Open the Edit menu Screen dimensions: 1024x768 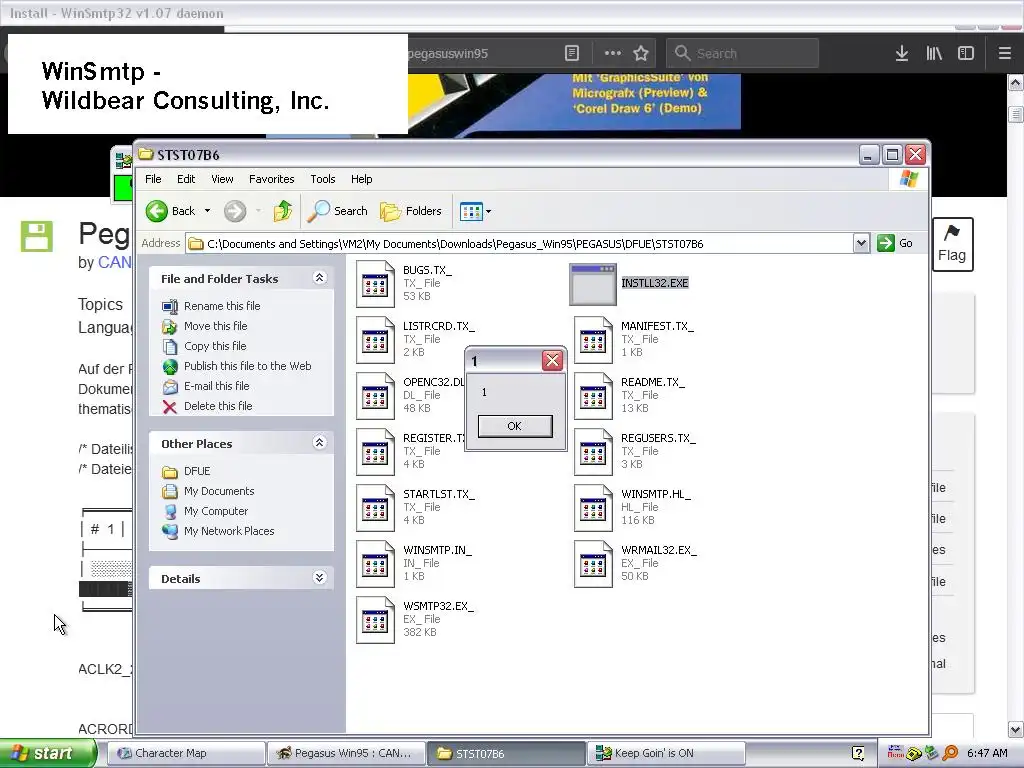click(186, 179)
